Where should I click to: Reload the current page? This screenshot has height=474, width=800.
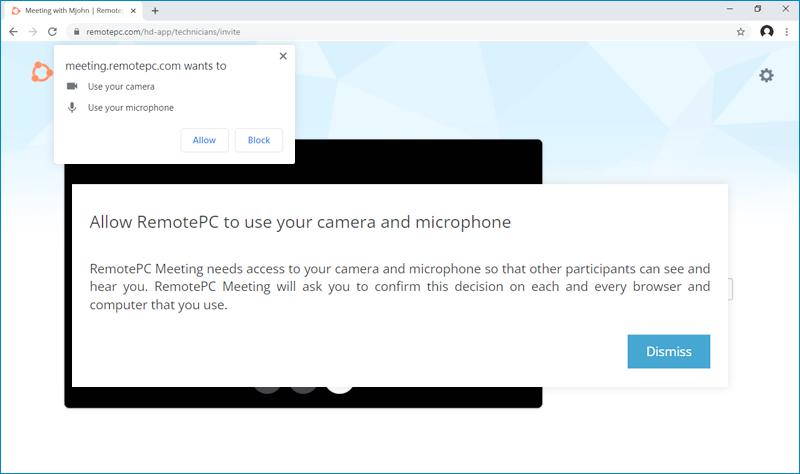click(x=52, y=32)
